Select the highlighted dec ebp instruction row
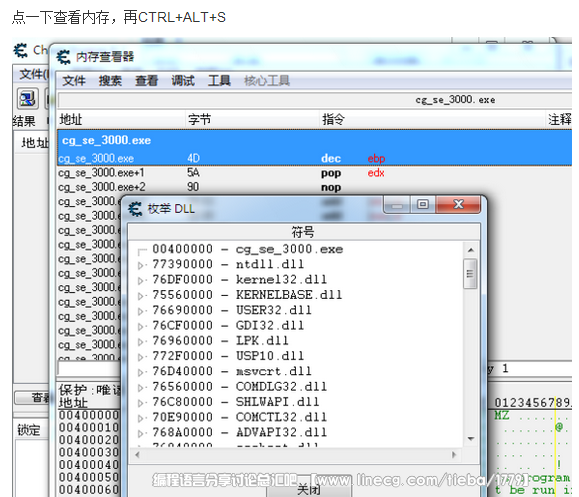The image size is (579, 497). 315,158
